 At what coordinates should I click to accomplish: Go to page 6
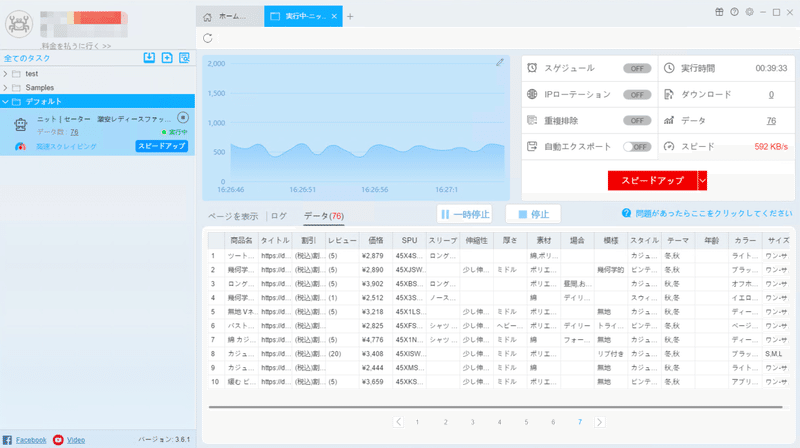pyautogui.click(x=553, y=422)
